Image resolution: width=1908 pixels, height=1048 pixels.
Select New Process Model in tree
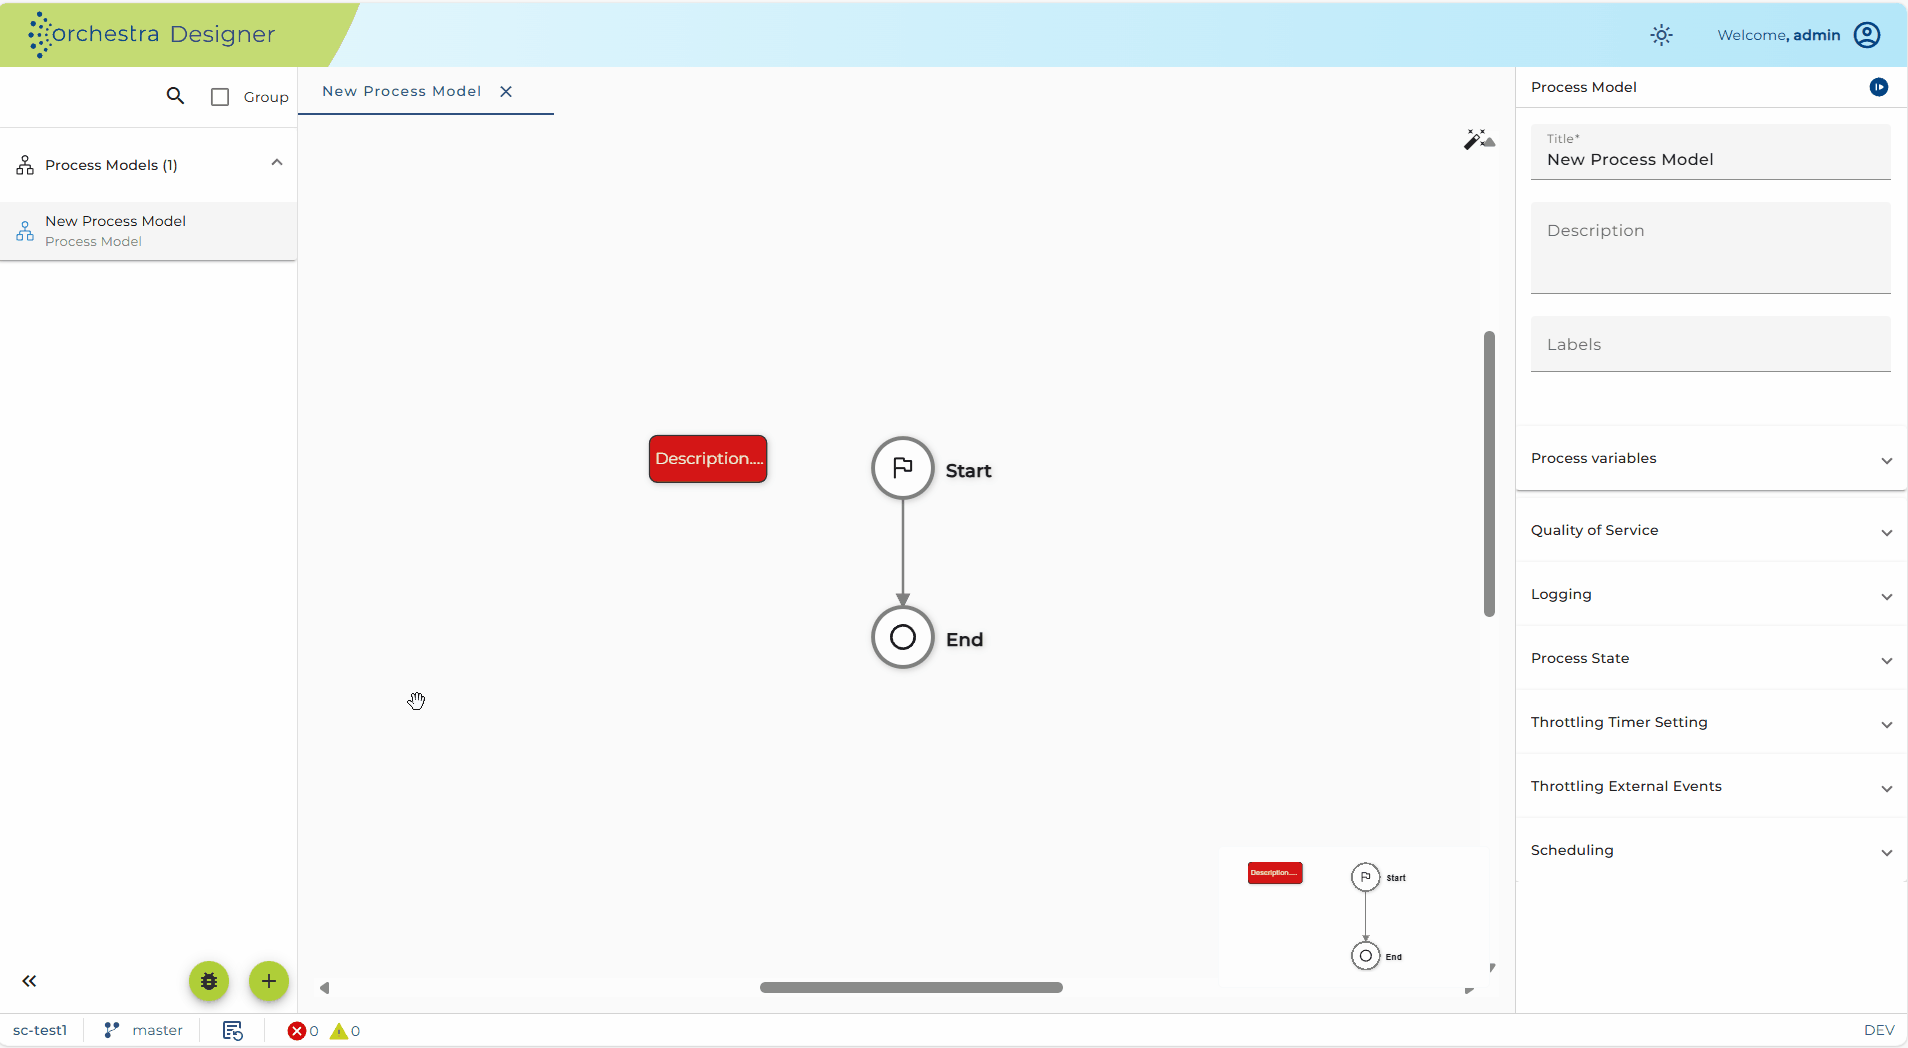pos(148,231)
